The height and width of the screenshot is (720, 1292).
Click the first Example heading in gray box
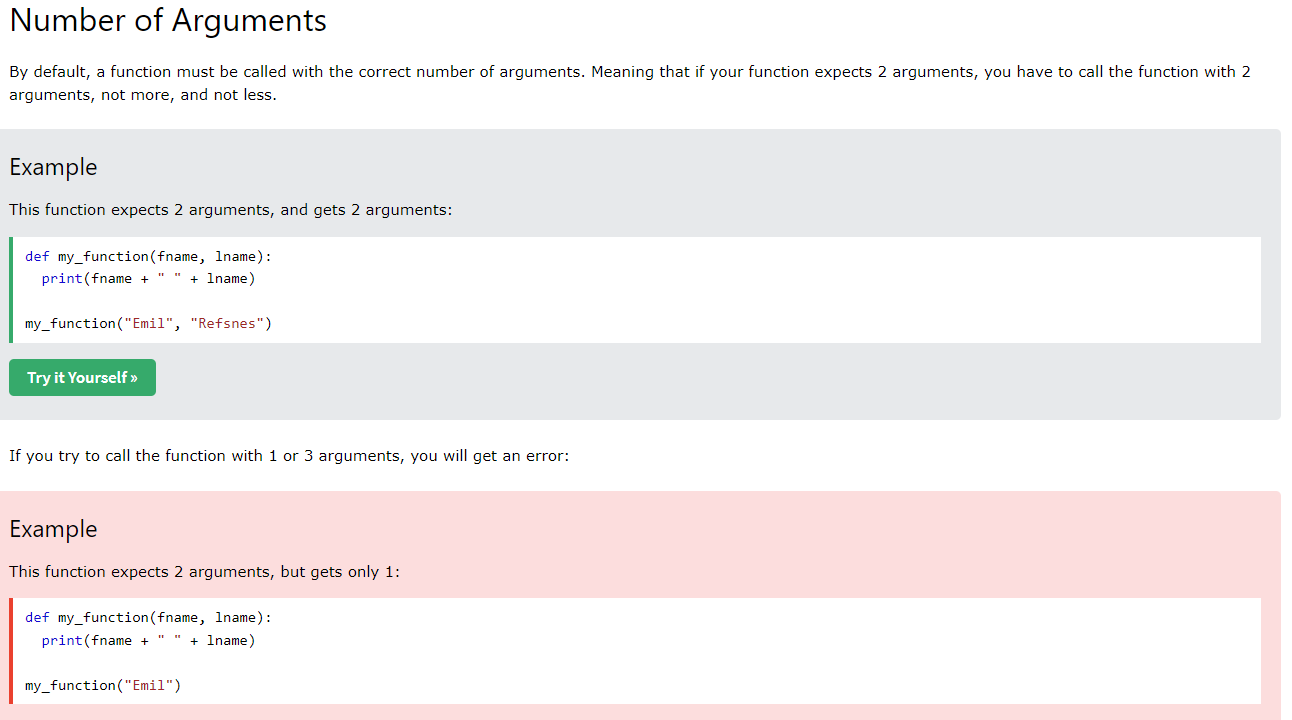coord(53,167)
